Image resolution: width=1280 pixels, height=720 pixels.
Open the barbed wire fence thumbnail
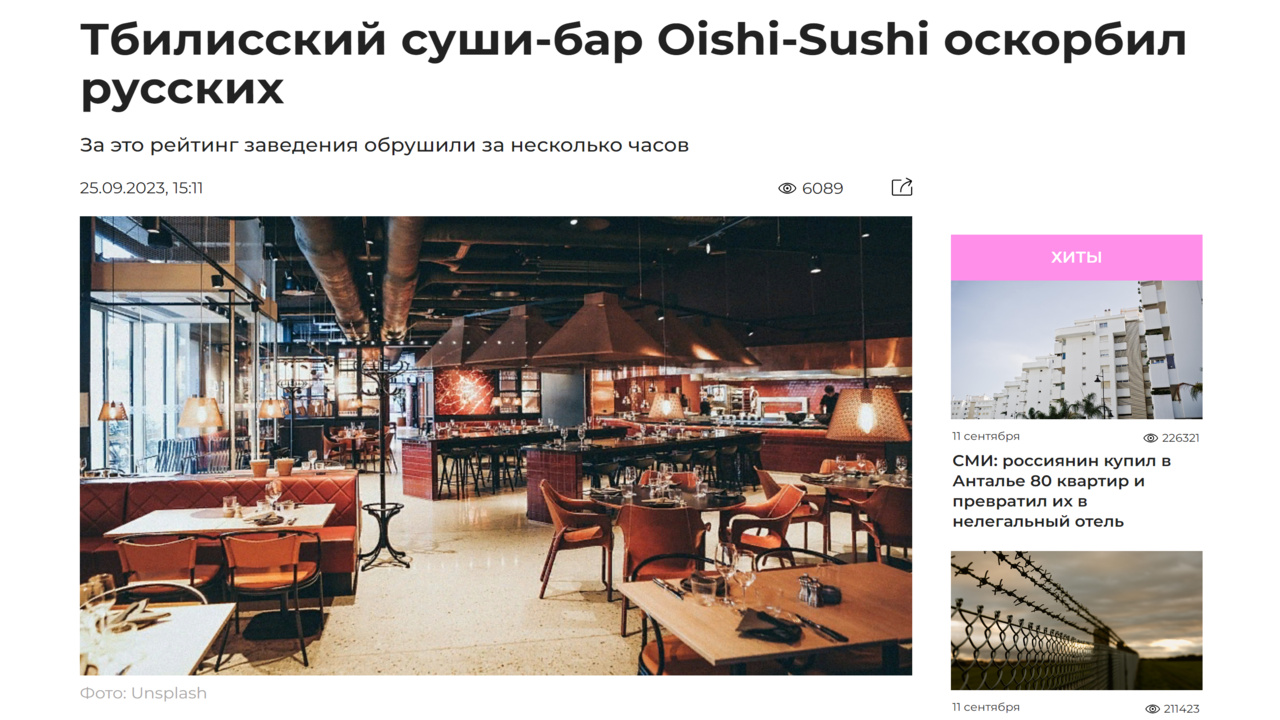tap(1076, 620)
